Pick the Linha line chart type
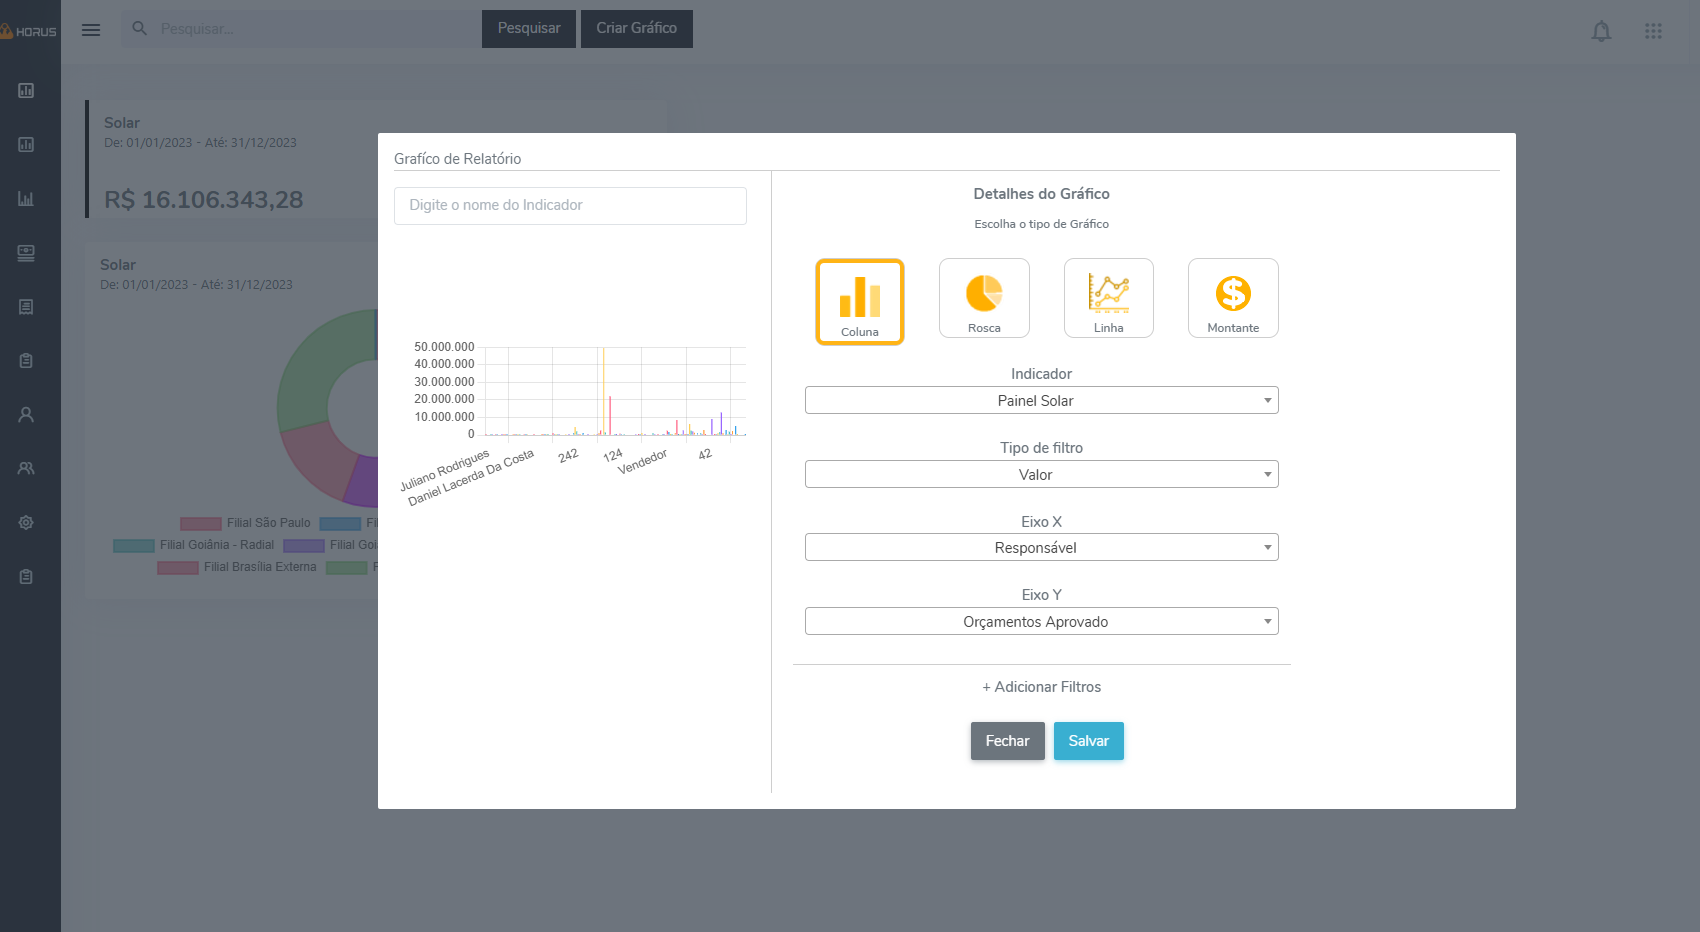 1108,298
